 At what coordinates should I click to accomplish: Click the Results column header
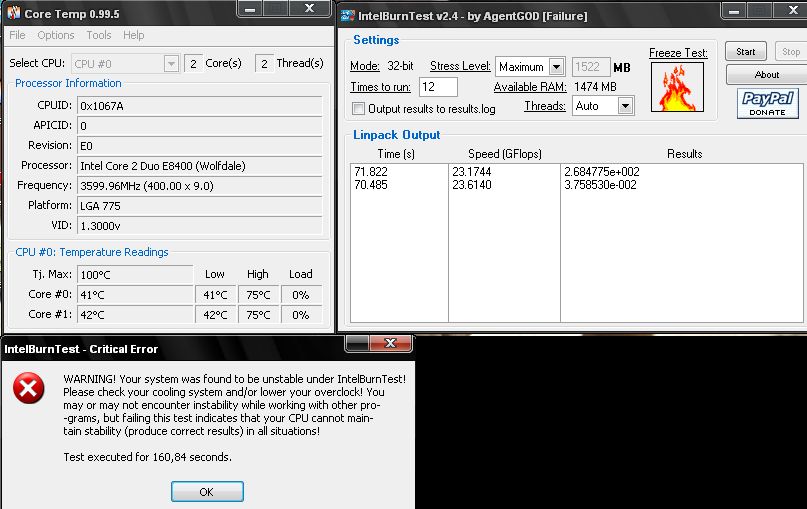(x=685, y=154)
